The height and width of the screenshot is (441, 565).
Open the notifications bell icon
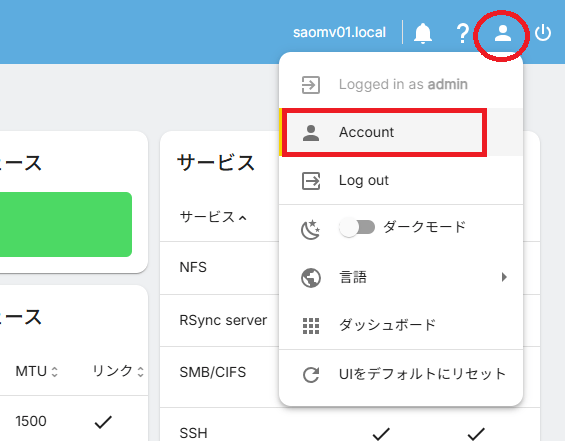(423, 33)
